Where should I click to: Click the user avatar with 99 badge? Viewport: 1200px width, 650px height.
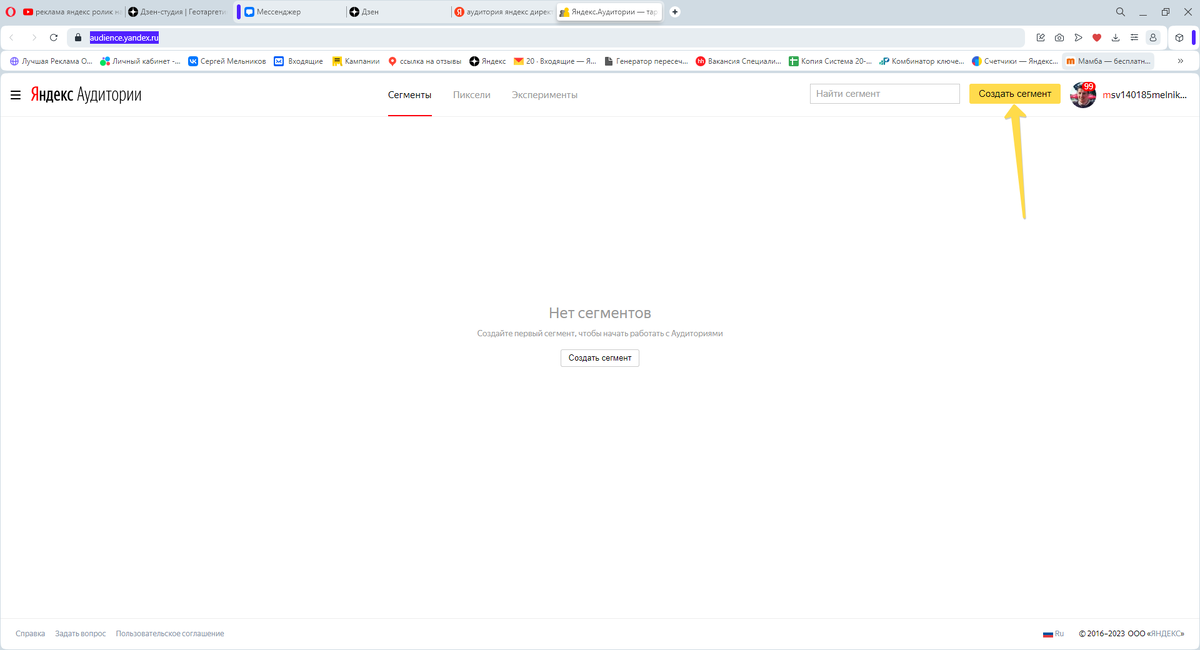(1083, 95)
